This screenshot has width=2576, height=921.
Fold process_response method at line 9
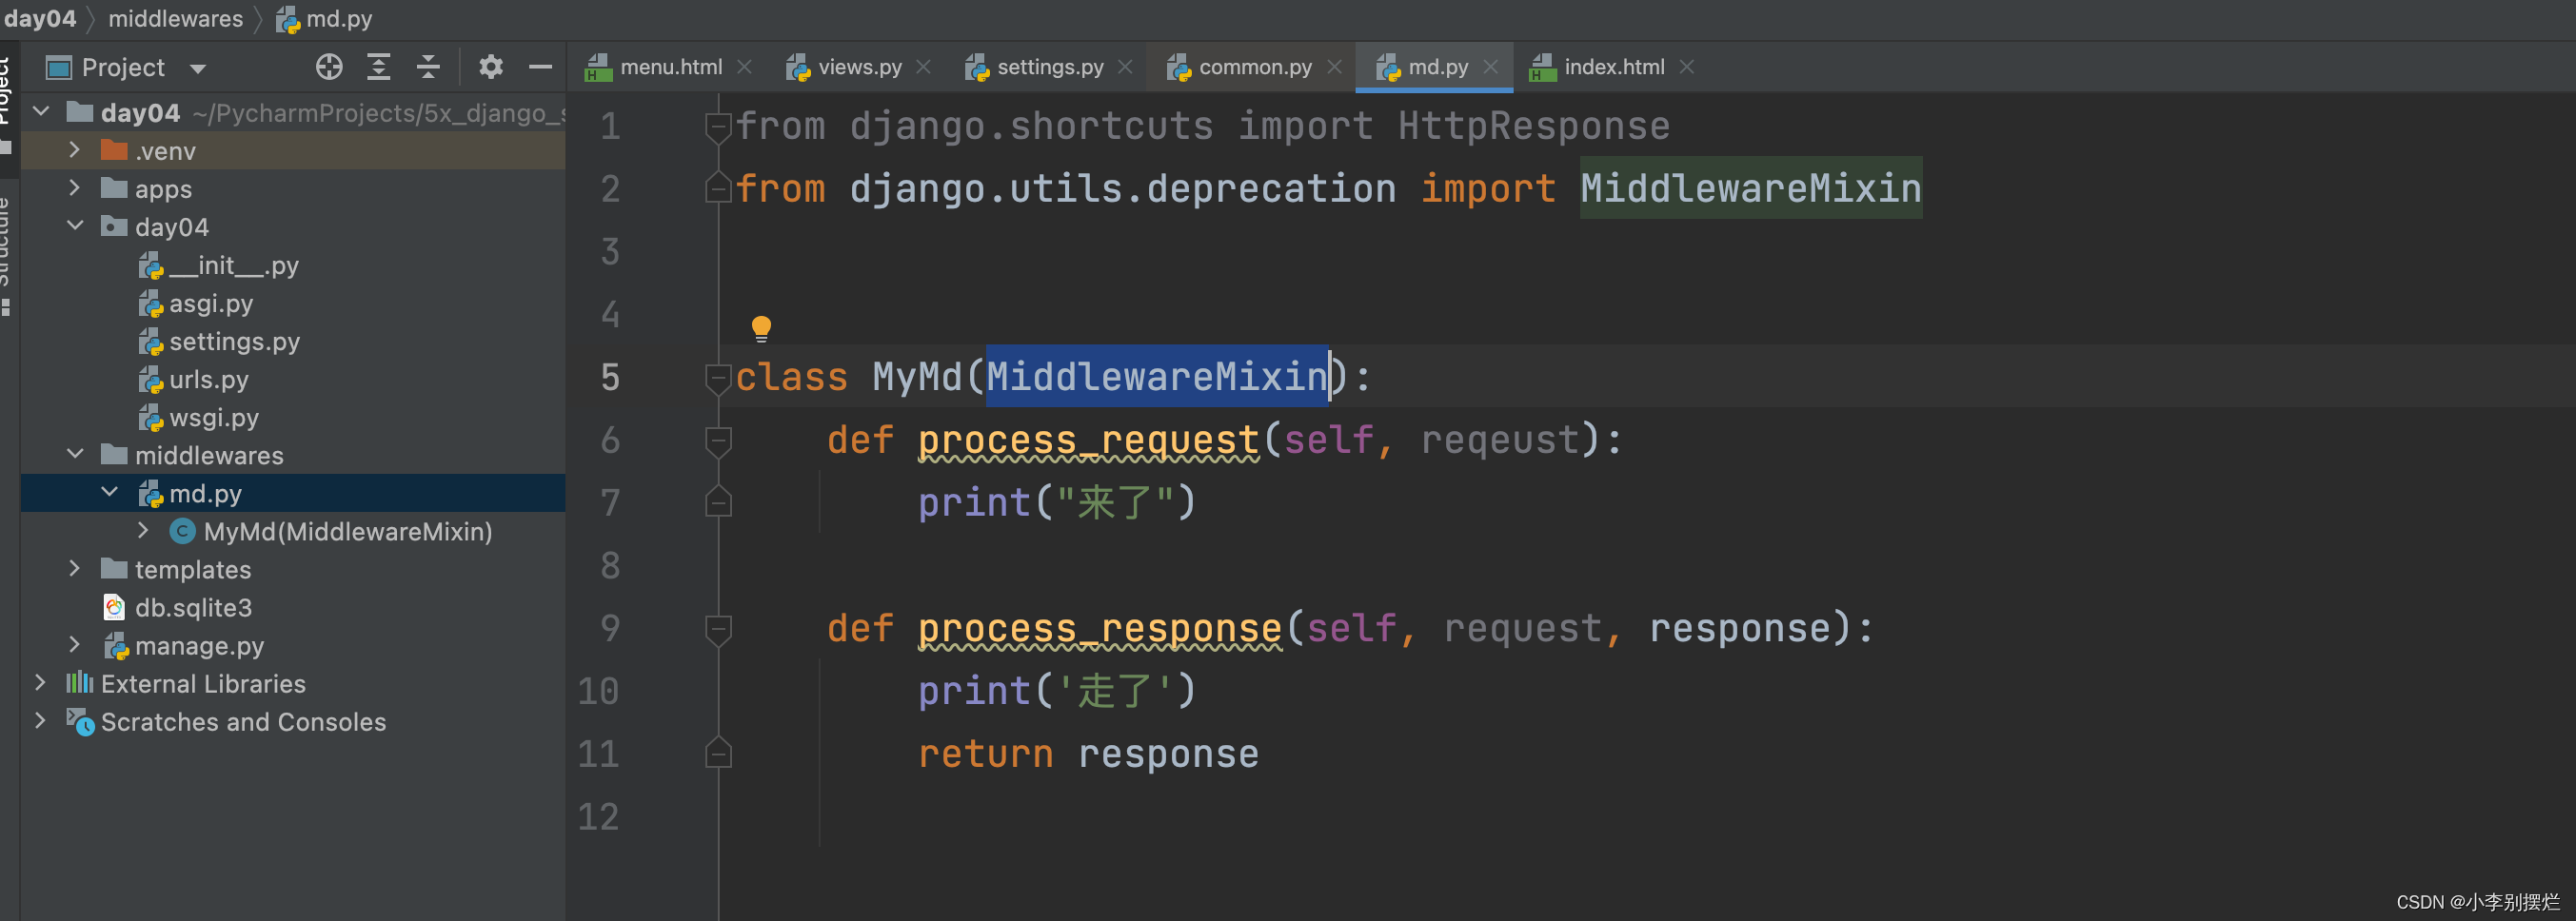(x=718, y=629)
